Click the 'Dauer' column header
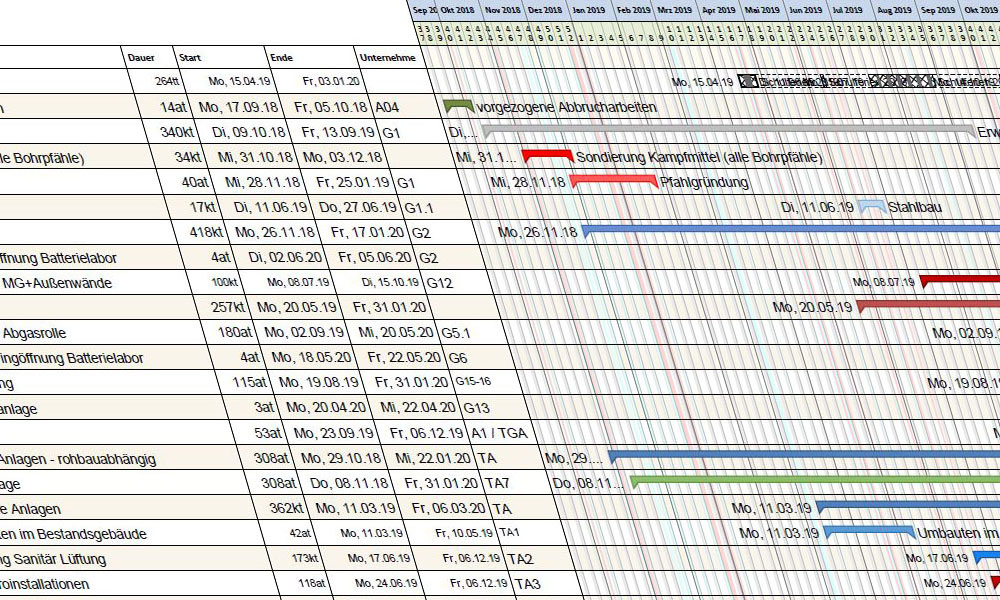The height and width of the screenshot is (600, 1000). click(x=142, y=58)
